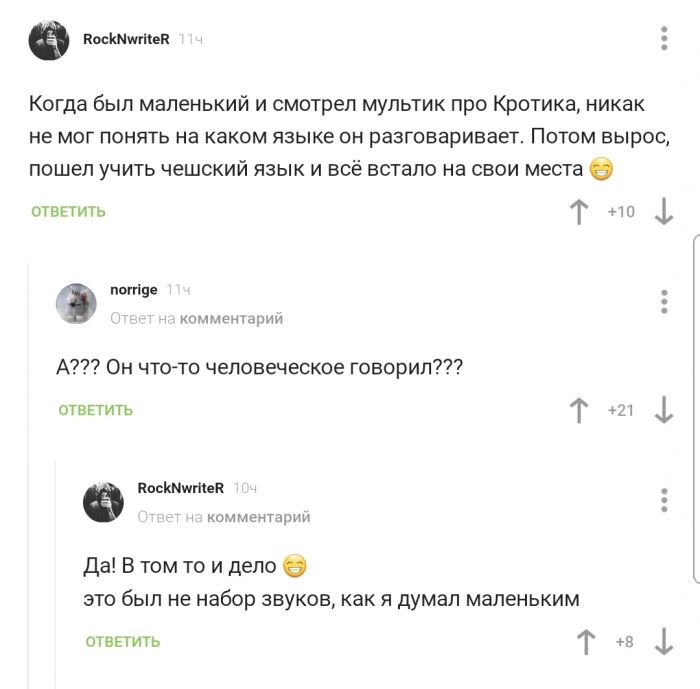The image size is (700, 689).
Task: Click the avatar on the third comment
Action: click(103, 501)
